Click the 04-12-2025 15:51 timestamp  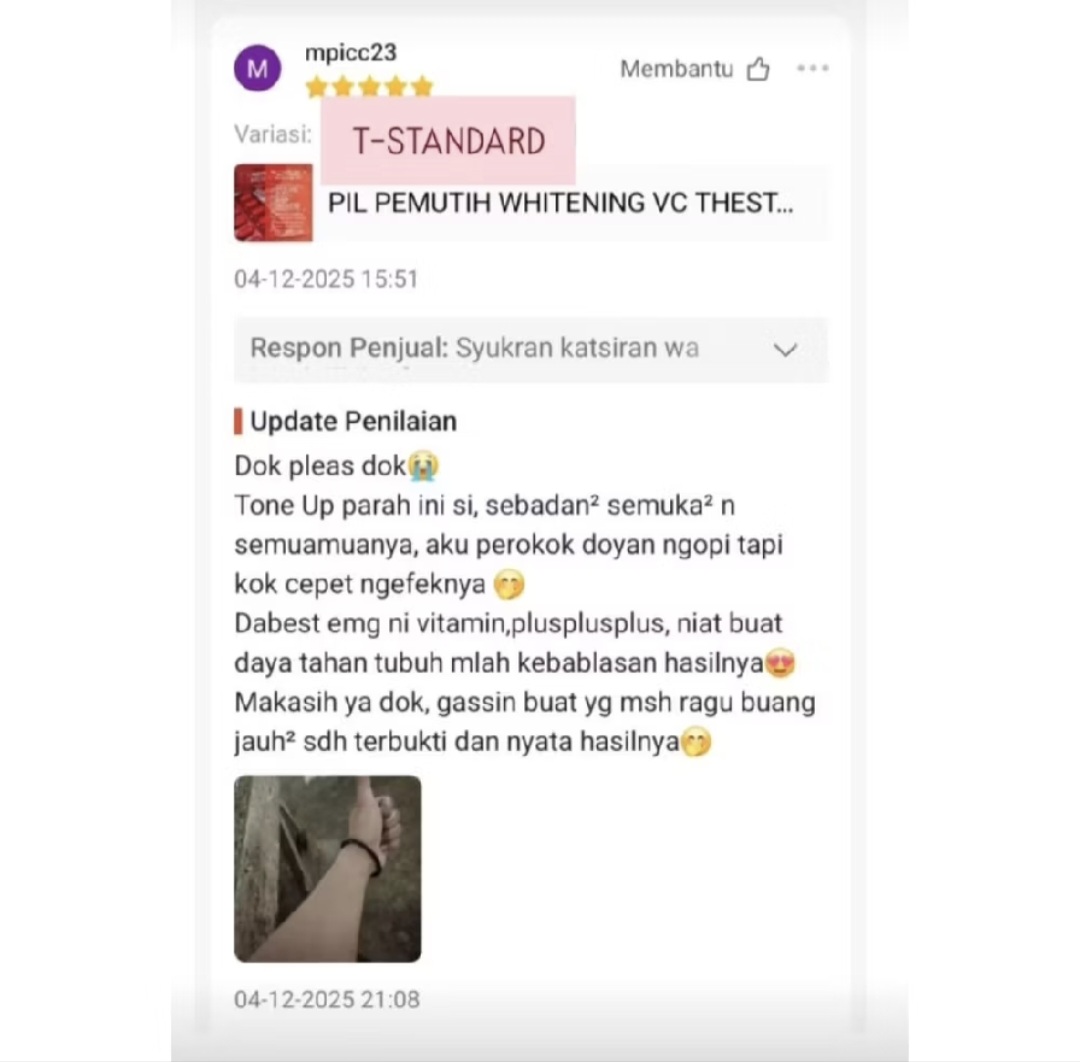[x=326, y=279]
